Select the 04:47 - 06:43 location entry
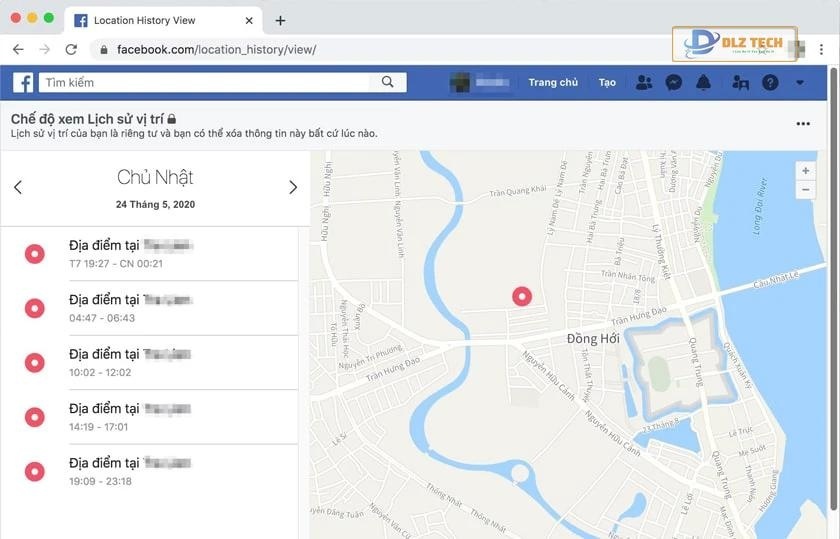The image size is (840, 539). pyautogui.click(x=150, y=308)
